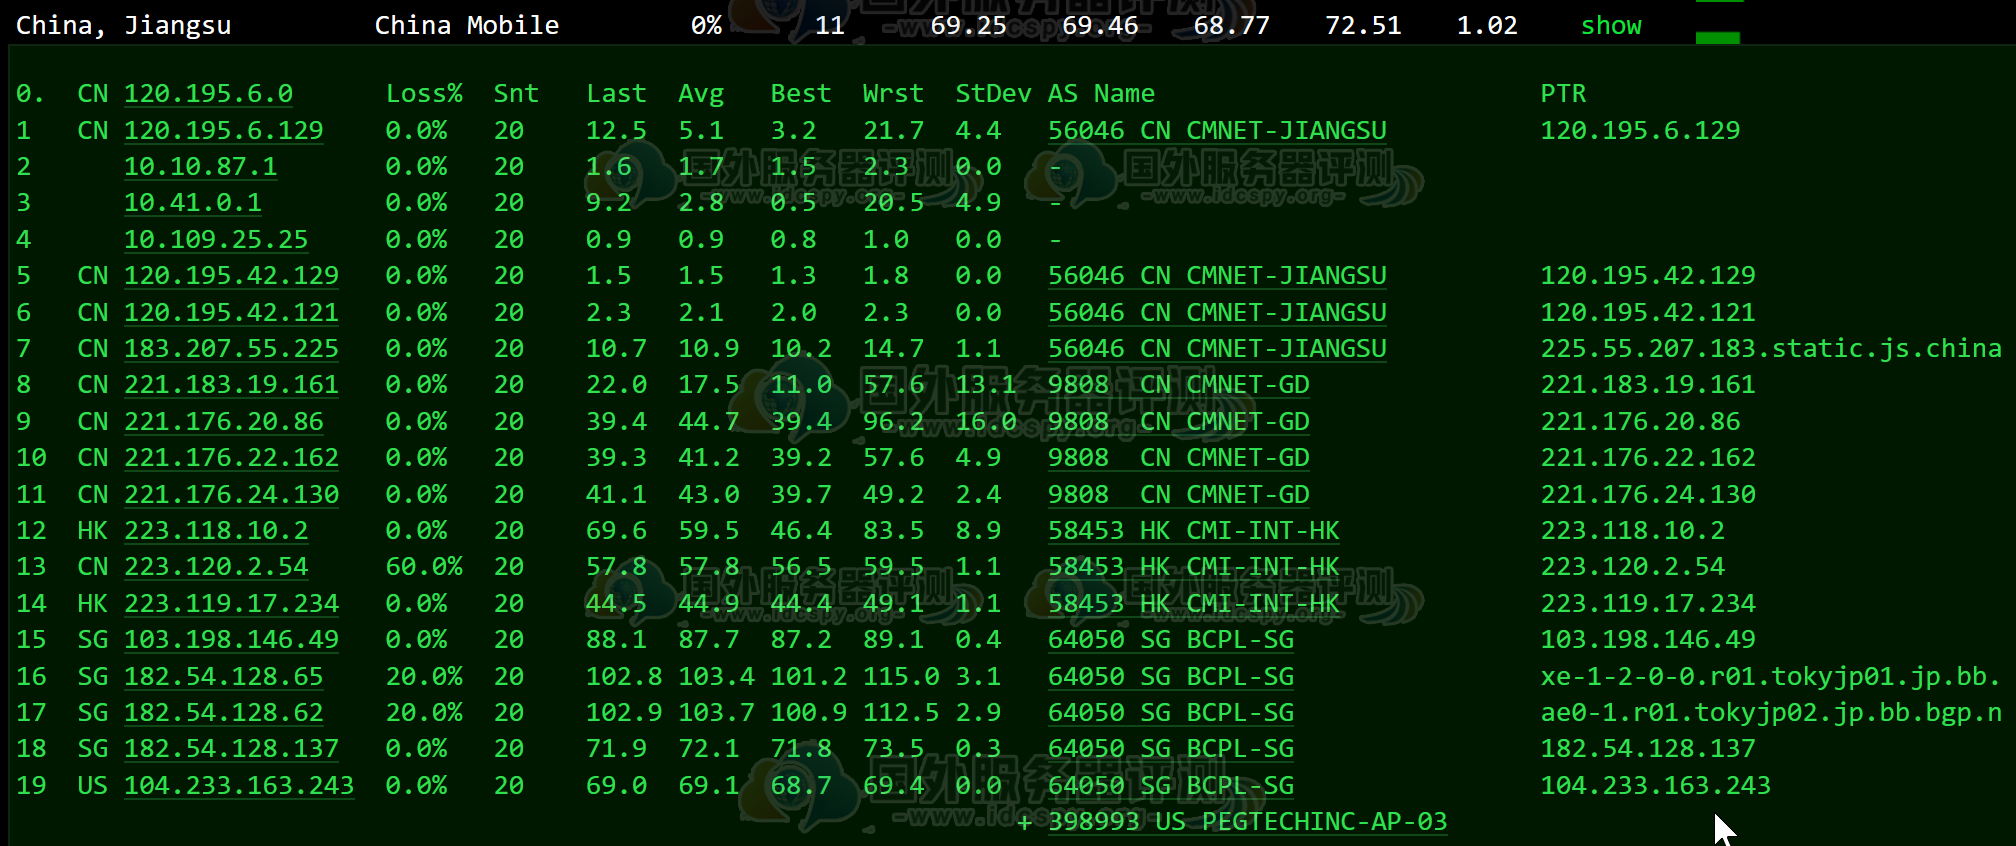Open hop 3 IP 10.41.0.1

(193, 203)
